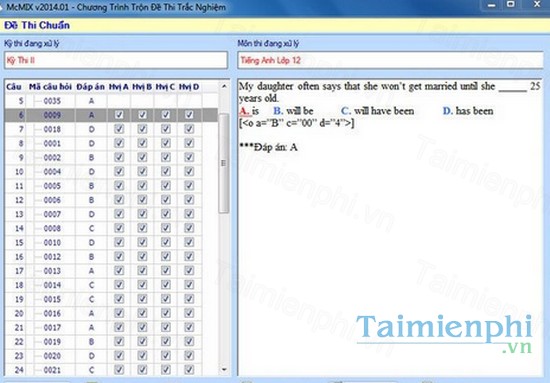Image resolution: width=550 pixels, height=383 pixels.
Task: Toggle Hvị D checkbox for question 15
Action: click(x=189, y=242)
